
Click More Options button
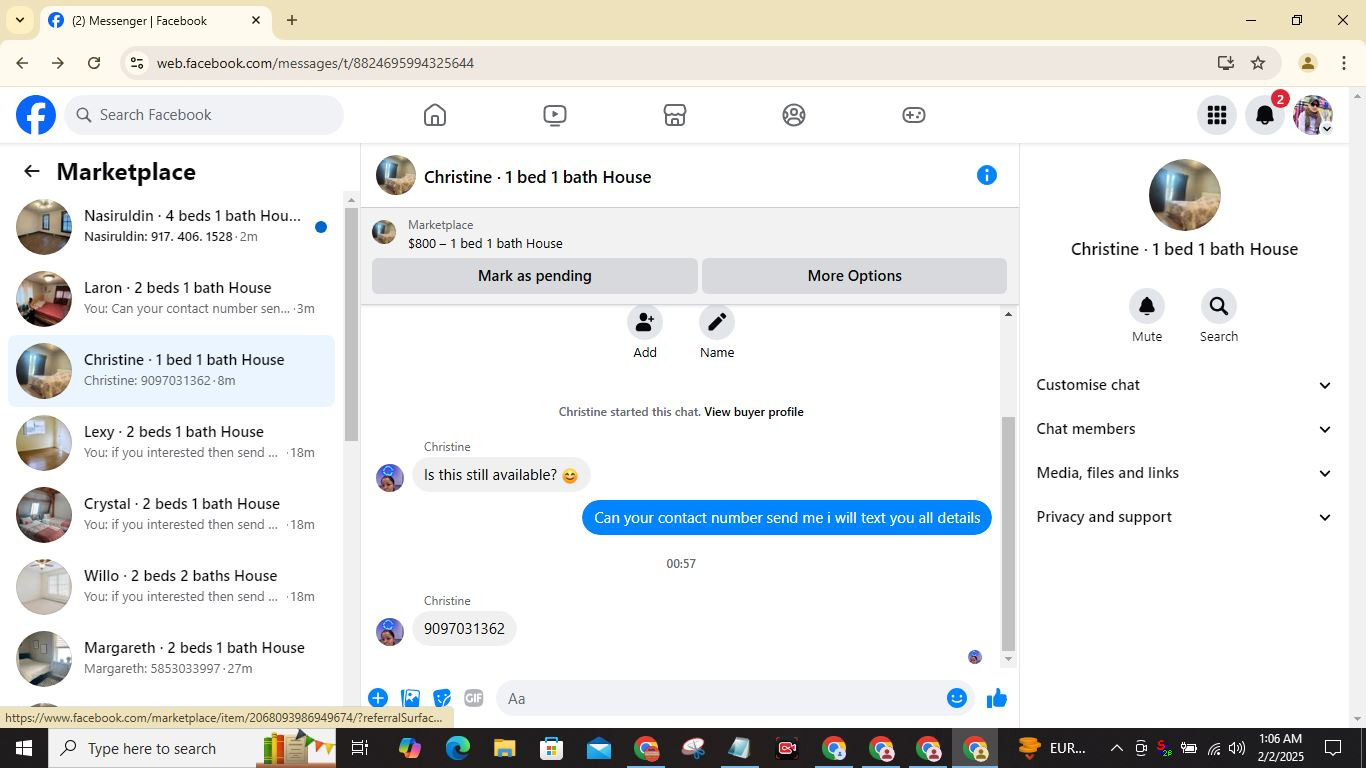click(x=855, y=276)
